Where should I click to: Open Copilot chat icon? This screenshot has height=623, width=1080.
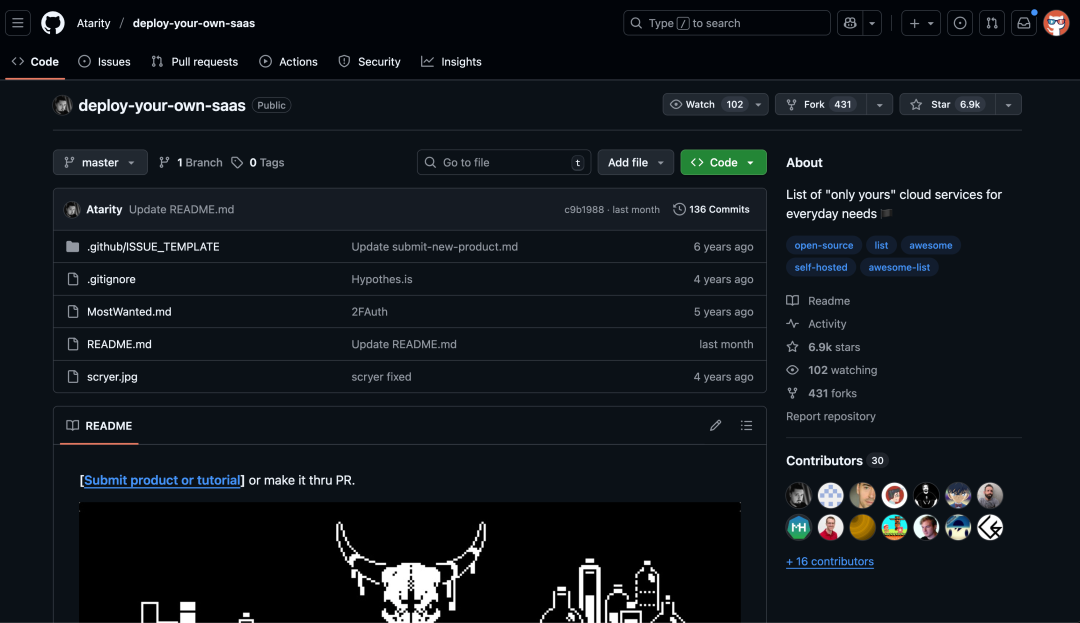point(850,23)
